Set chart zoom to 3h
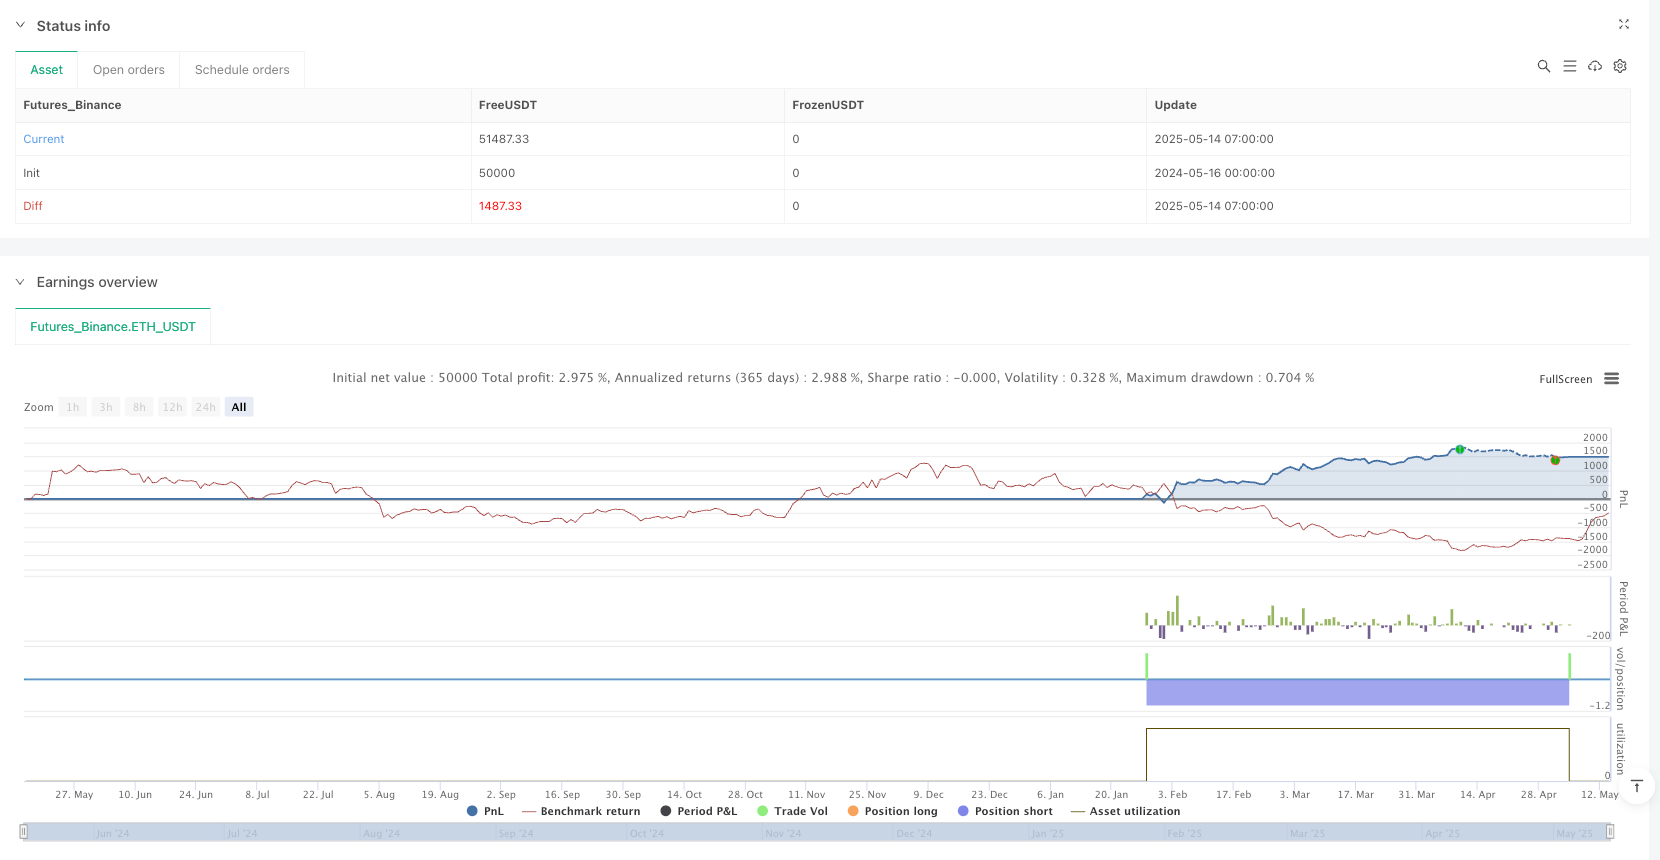This screenshot has width=1660, height=860. tap(106, 407)
